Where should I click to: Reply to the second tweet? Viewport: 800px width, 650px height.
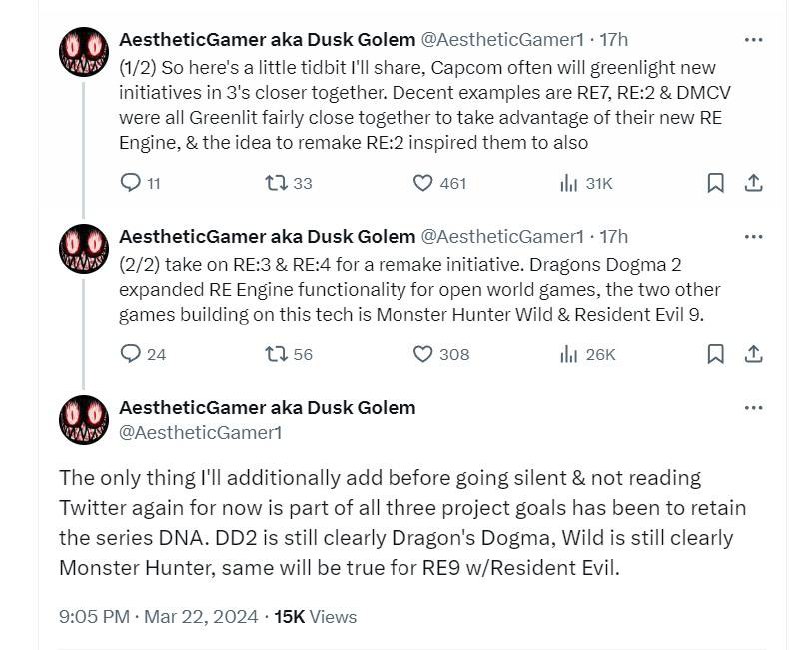pos(130,354)
